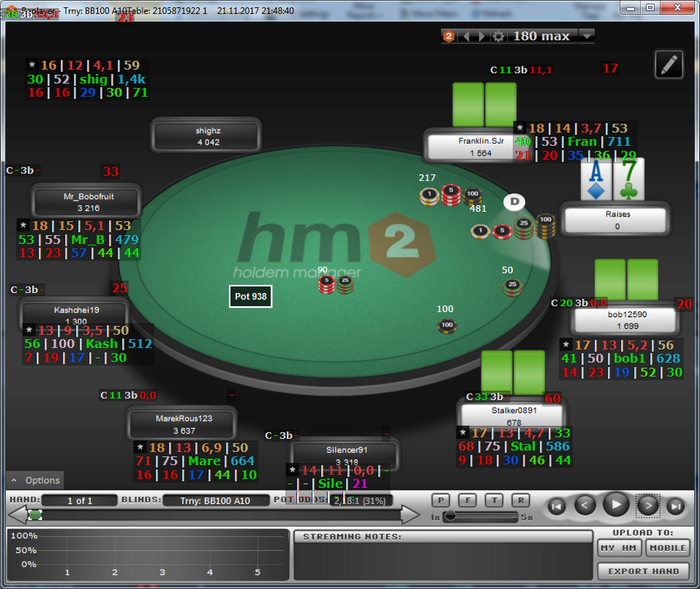Image resolution: width=700 pixels, height=589 pixels.
Task: Click the Fran HUD stats panel
Action: pyautogui.click(x=575, y=142)
